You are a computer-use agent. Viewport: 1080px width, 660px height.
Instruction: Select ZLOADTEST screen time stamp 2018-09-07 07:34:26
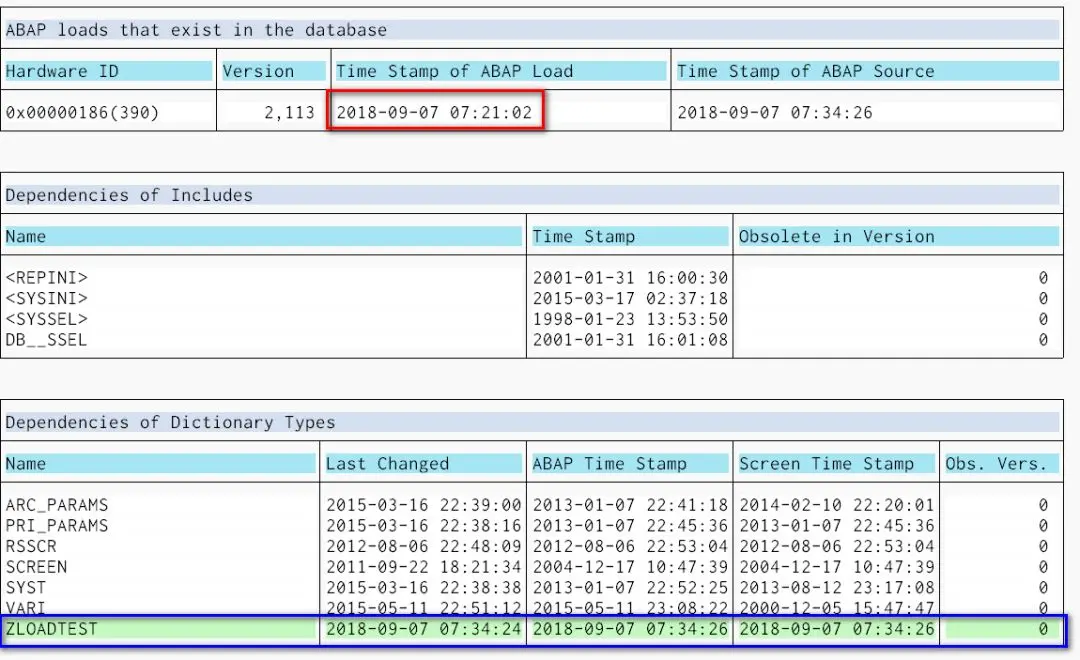click(x=837, y=630)
